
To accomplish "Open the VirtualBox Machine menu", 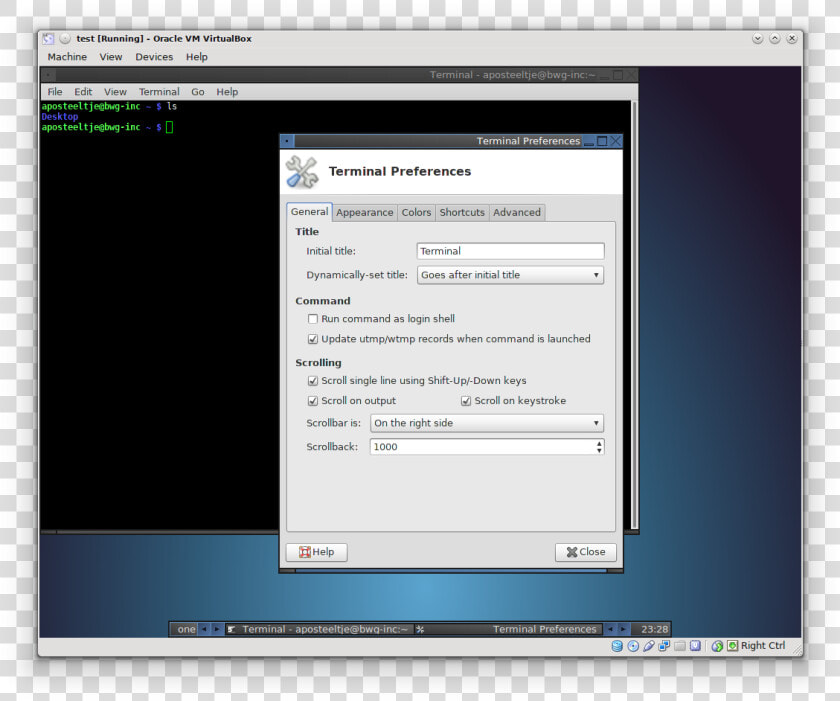I will click(67, 57).
